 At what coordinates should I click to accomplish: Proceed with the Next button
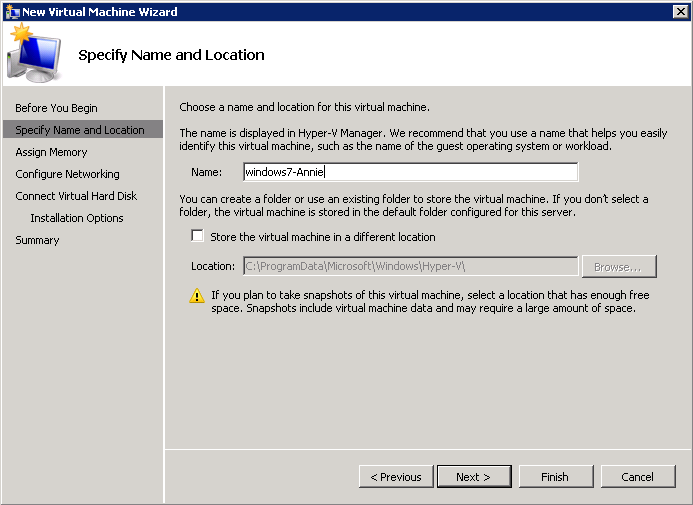coord(473,477)
